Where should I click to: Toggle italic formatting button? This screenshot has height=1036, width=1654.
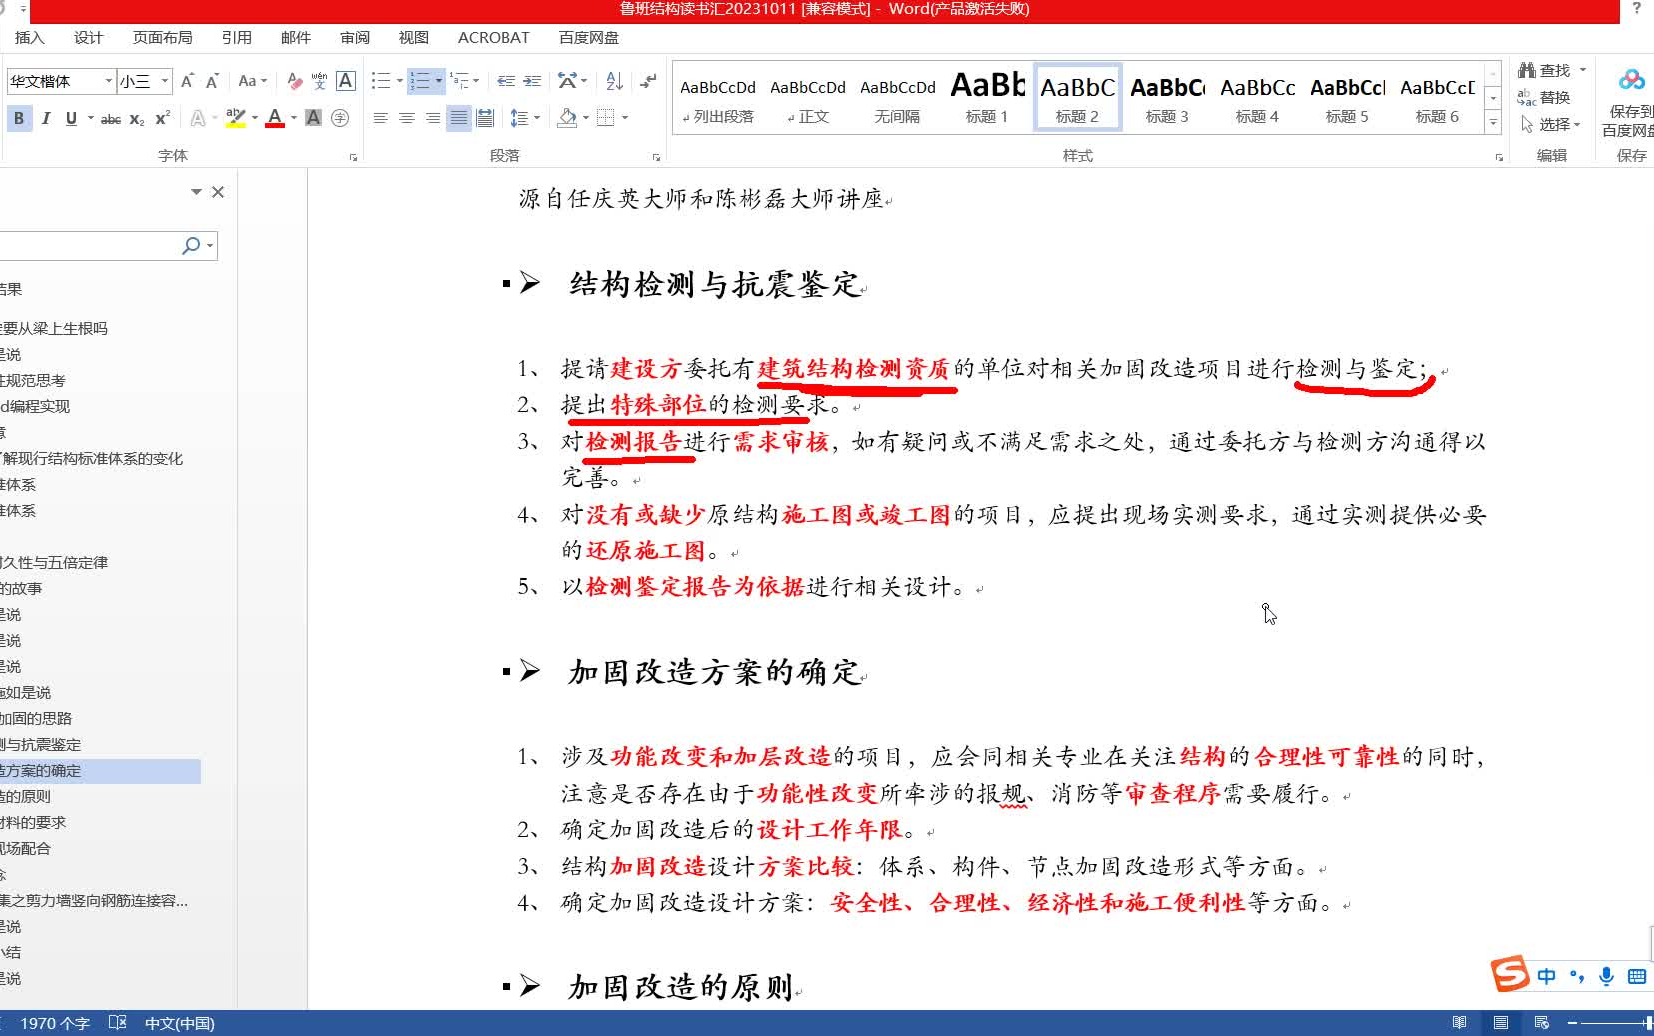[45, 118]
